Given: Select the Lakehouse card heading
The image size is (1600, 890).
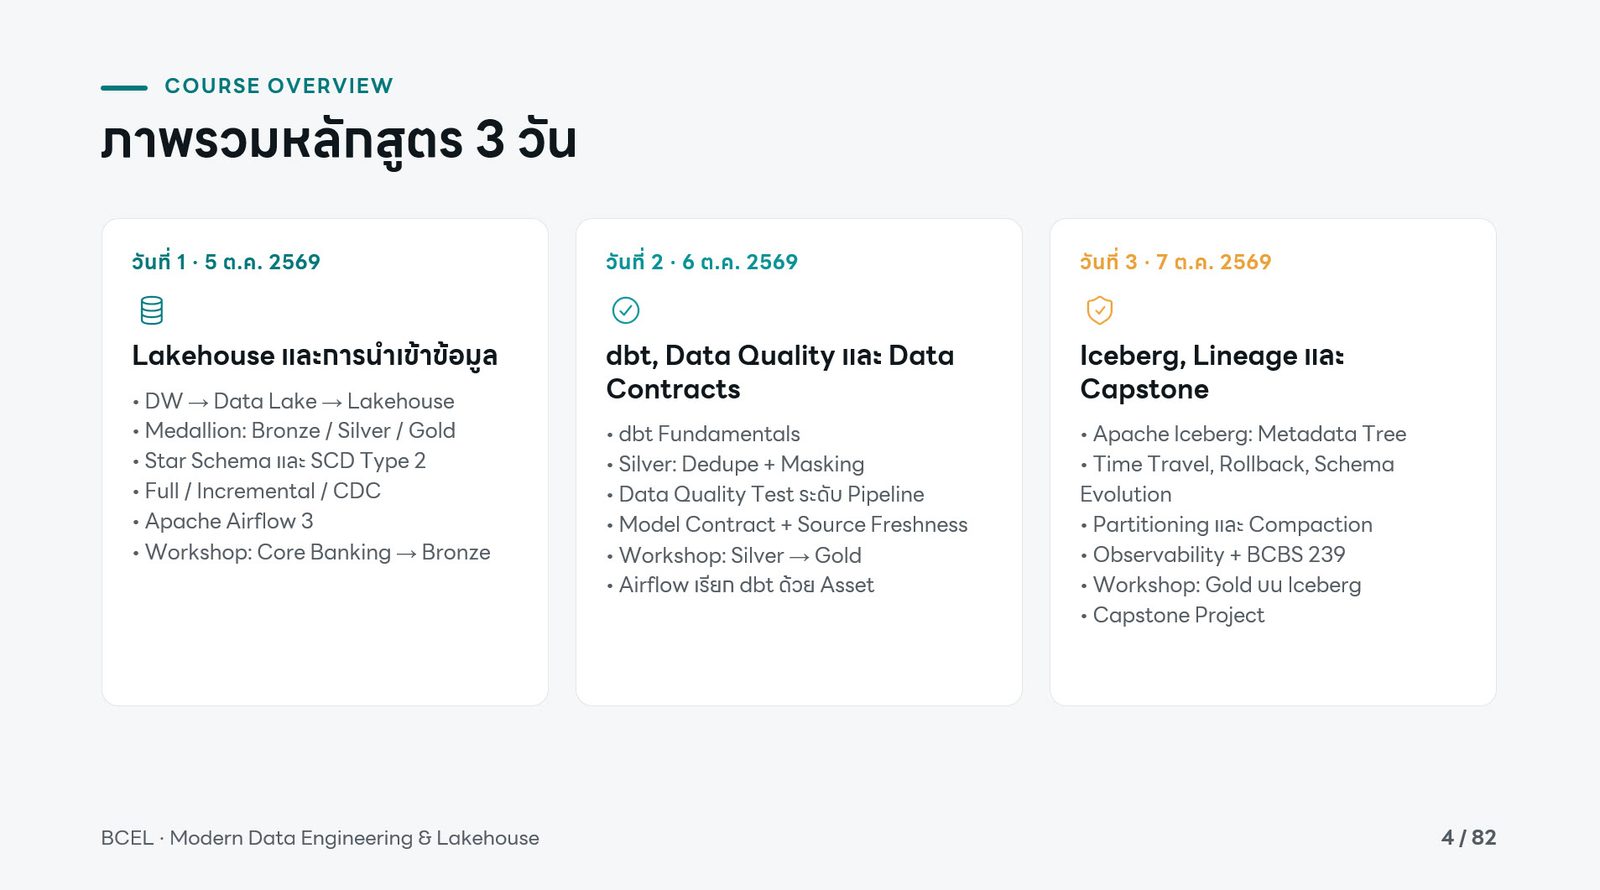Looking at the screenshot, I should tap(315, 356).
